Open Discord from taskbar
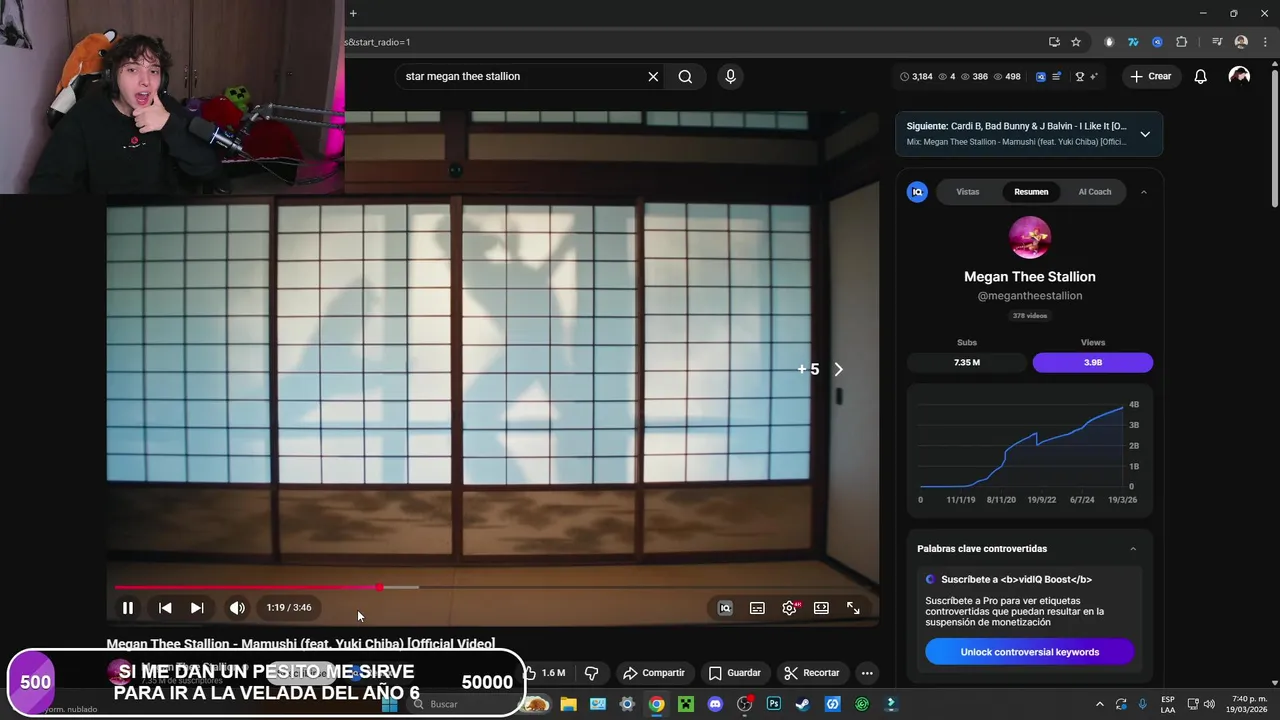The image size is (1280, 720). (x=715, y=704)
